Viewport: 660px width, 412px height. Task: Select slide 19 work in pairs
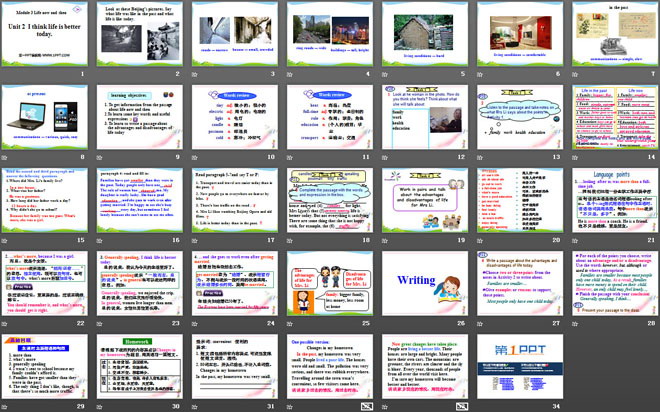[425, 200]
